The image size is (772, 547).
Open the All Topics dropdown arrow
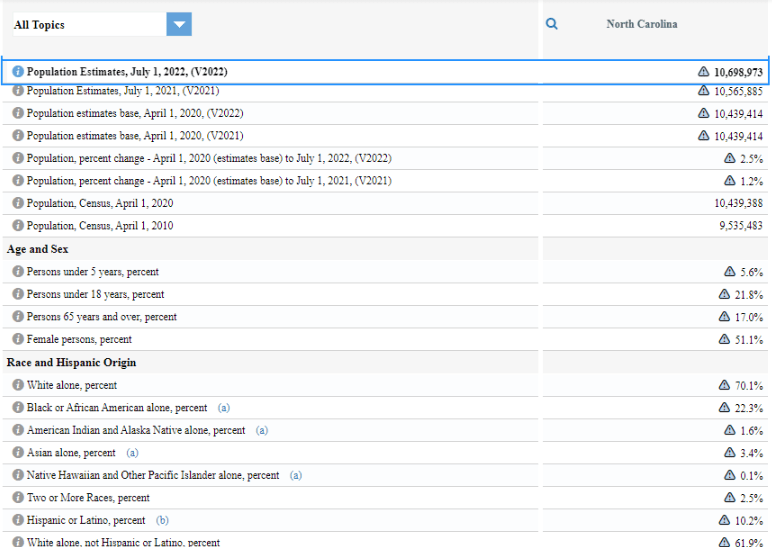[x=179, y=25]
